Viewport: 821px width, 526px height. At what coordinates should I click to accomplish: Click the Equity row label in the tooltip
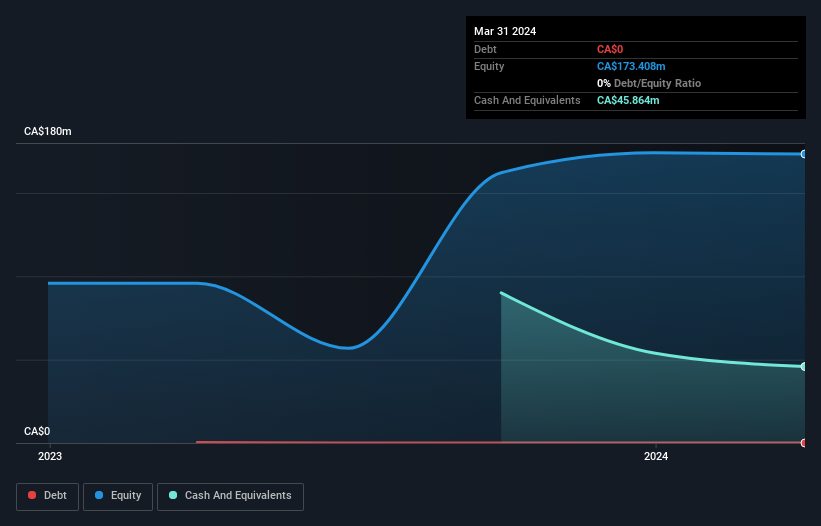click(489, 66)
